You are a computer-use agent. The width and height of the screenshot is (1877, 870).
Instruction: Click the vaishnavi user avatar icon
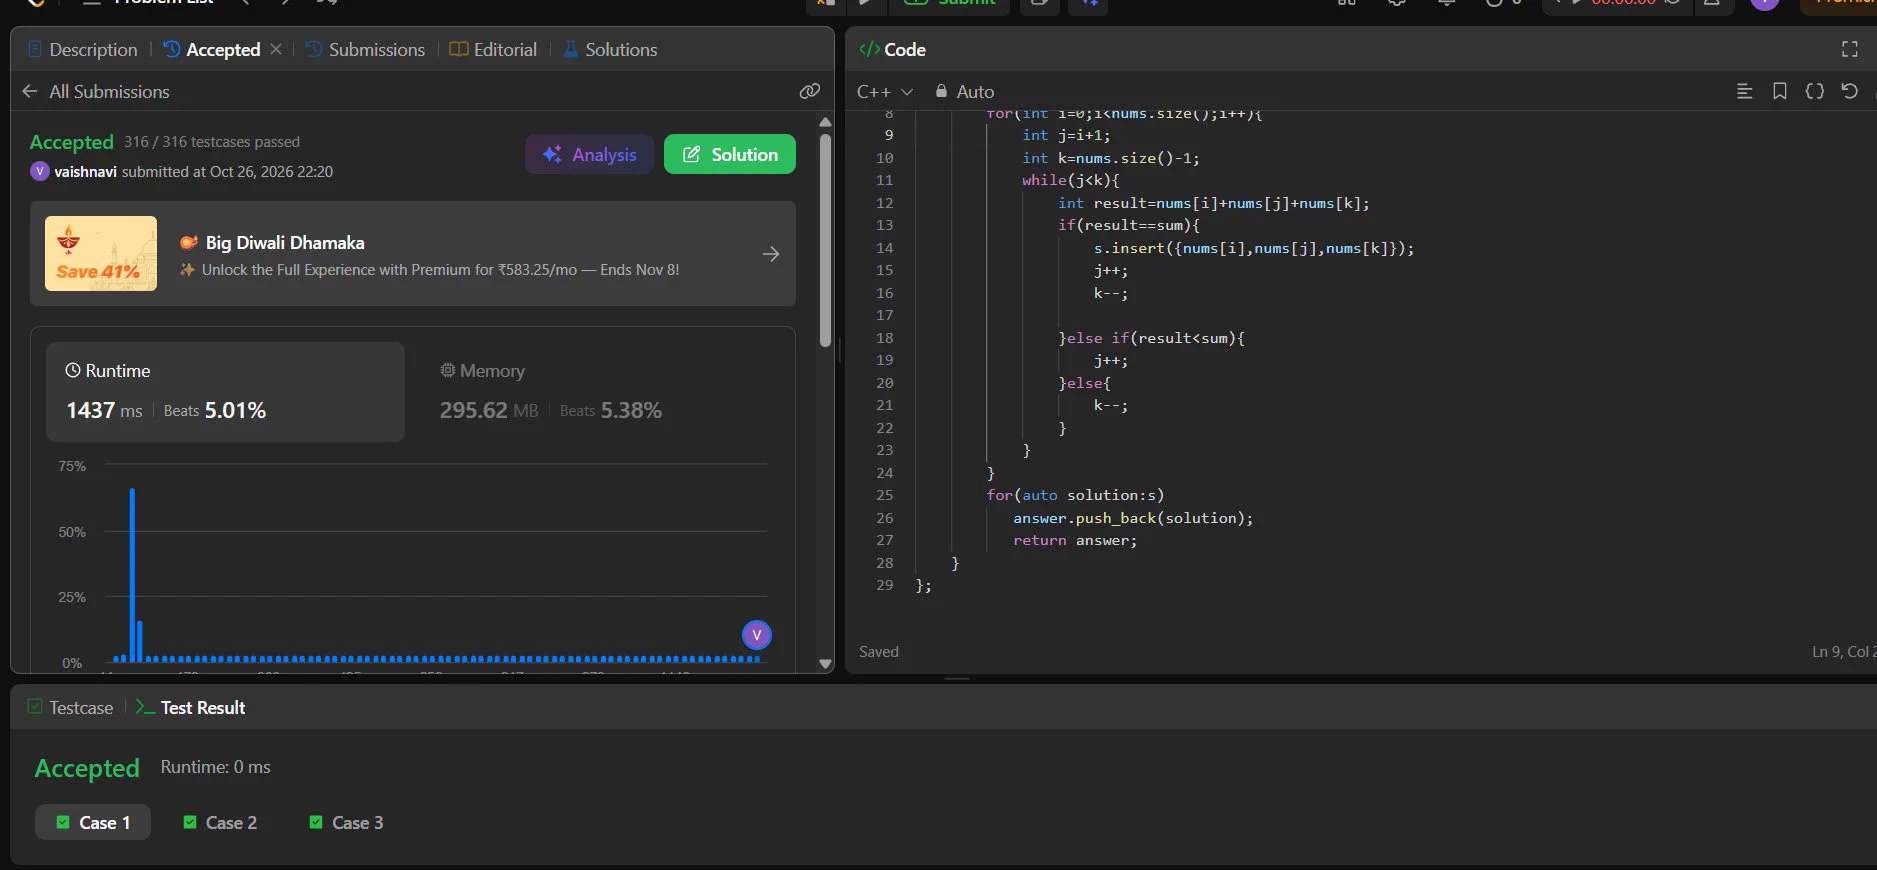tap(39, 171)
